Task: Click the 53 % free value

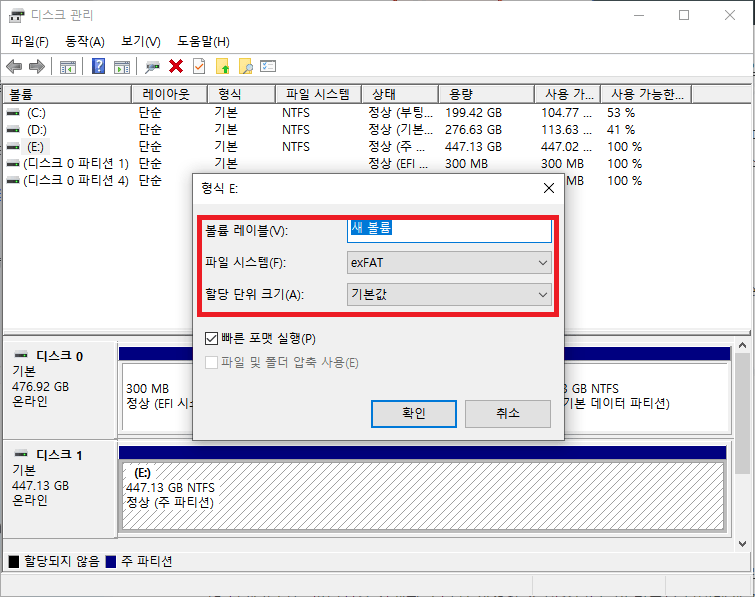Action: pyautogui.click(x=621, y=113)
